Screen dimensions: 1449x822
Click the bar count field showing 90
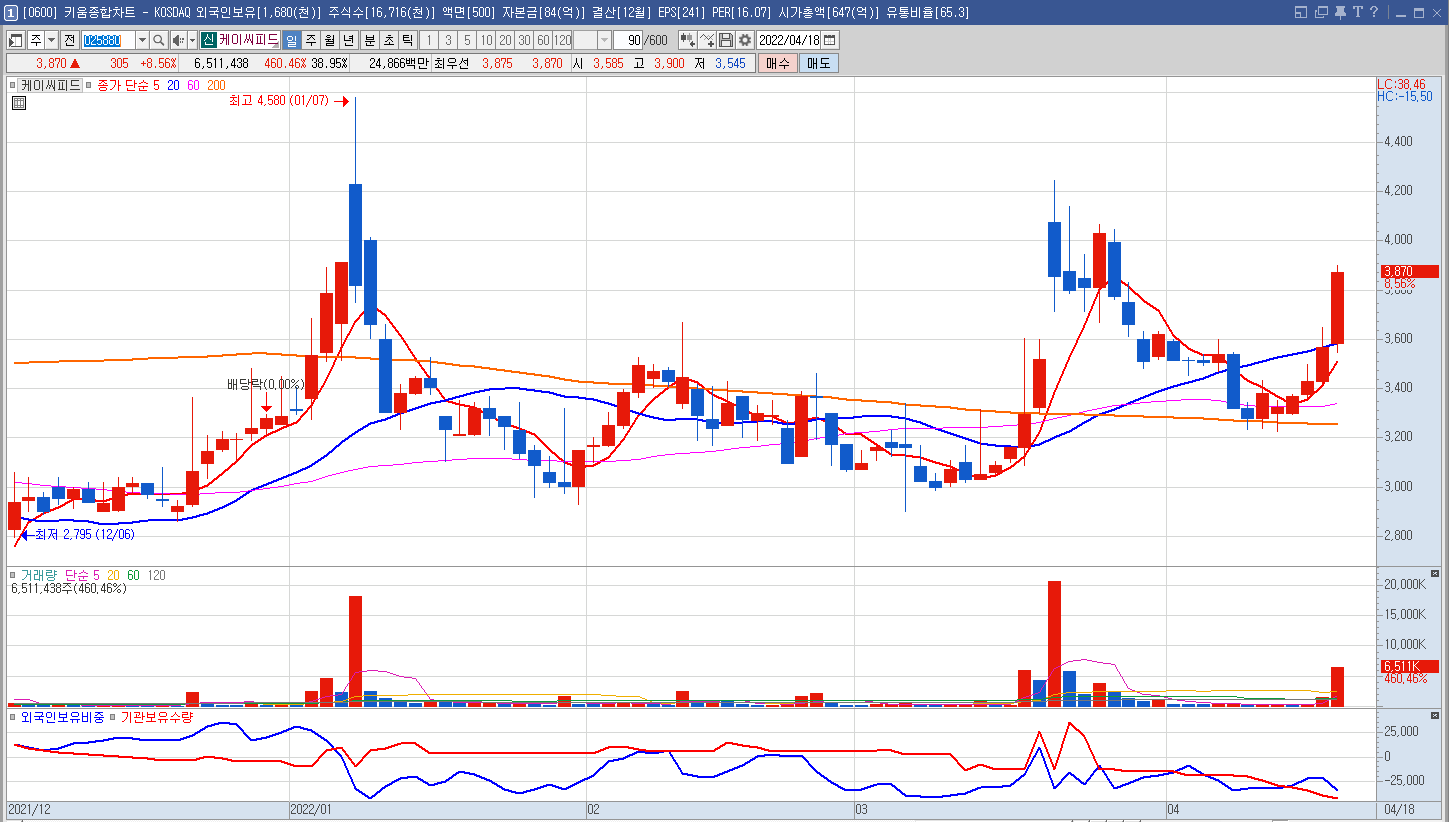coord(628,40)
